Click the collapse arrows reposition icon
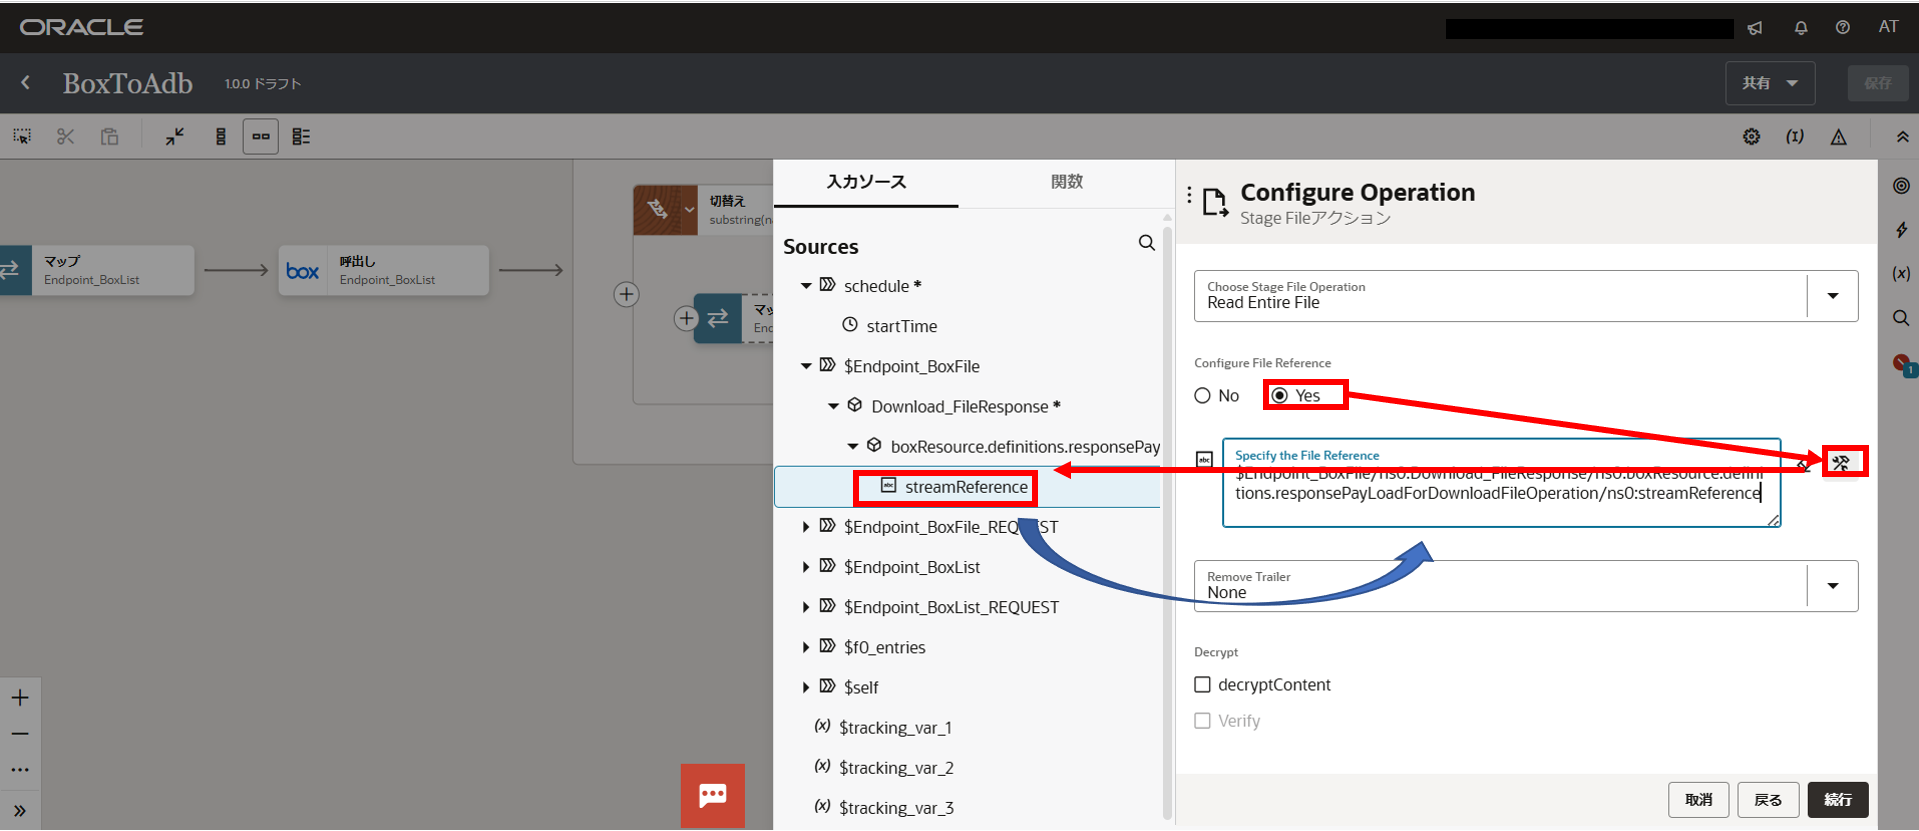Image resolution: width=1919 pixels, height=831 pixels. [x=175, y=137]
